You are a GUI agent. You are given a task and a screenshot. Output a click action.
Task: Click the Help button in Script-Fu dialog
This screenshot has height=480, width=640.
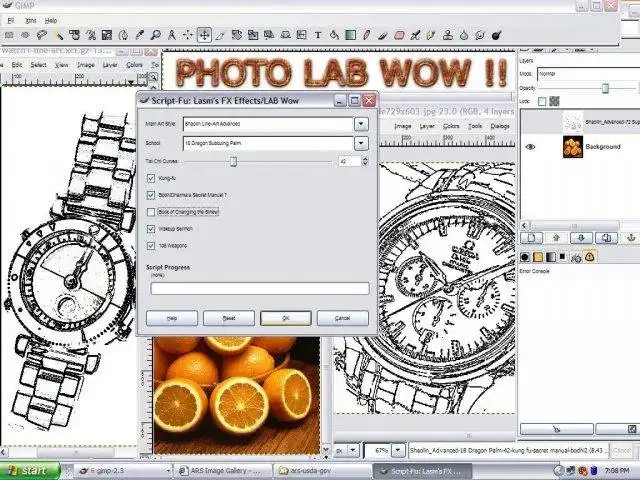pyautogui.click(x=172, y=318)
